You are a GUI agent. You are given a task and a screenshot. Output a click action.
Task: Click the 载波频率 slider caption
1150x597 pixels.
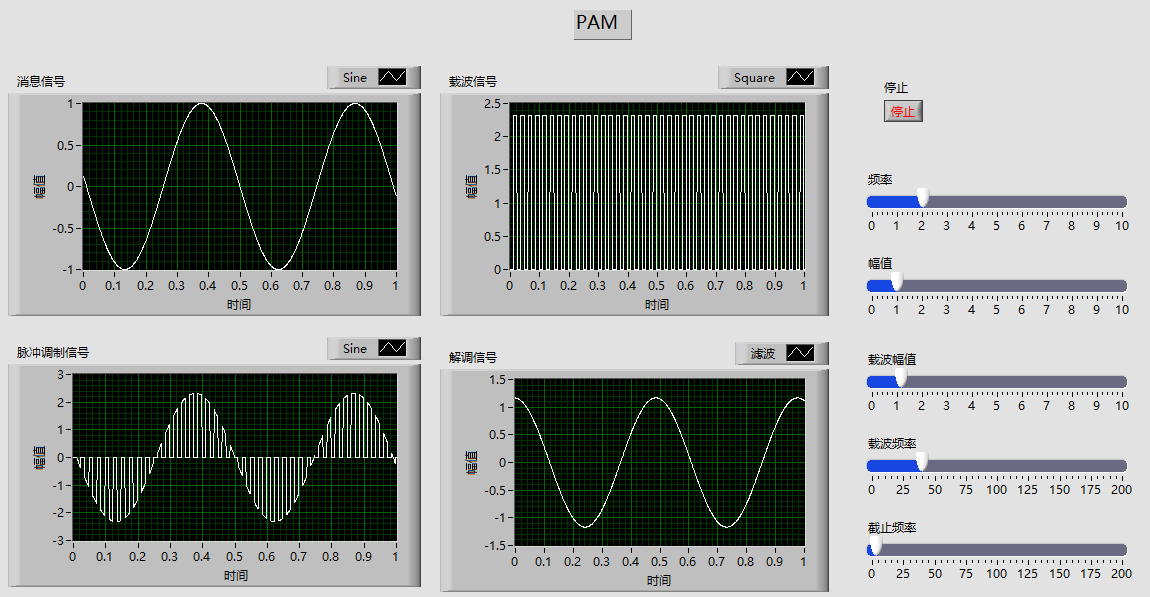point(892,444)
